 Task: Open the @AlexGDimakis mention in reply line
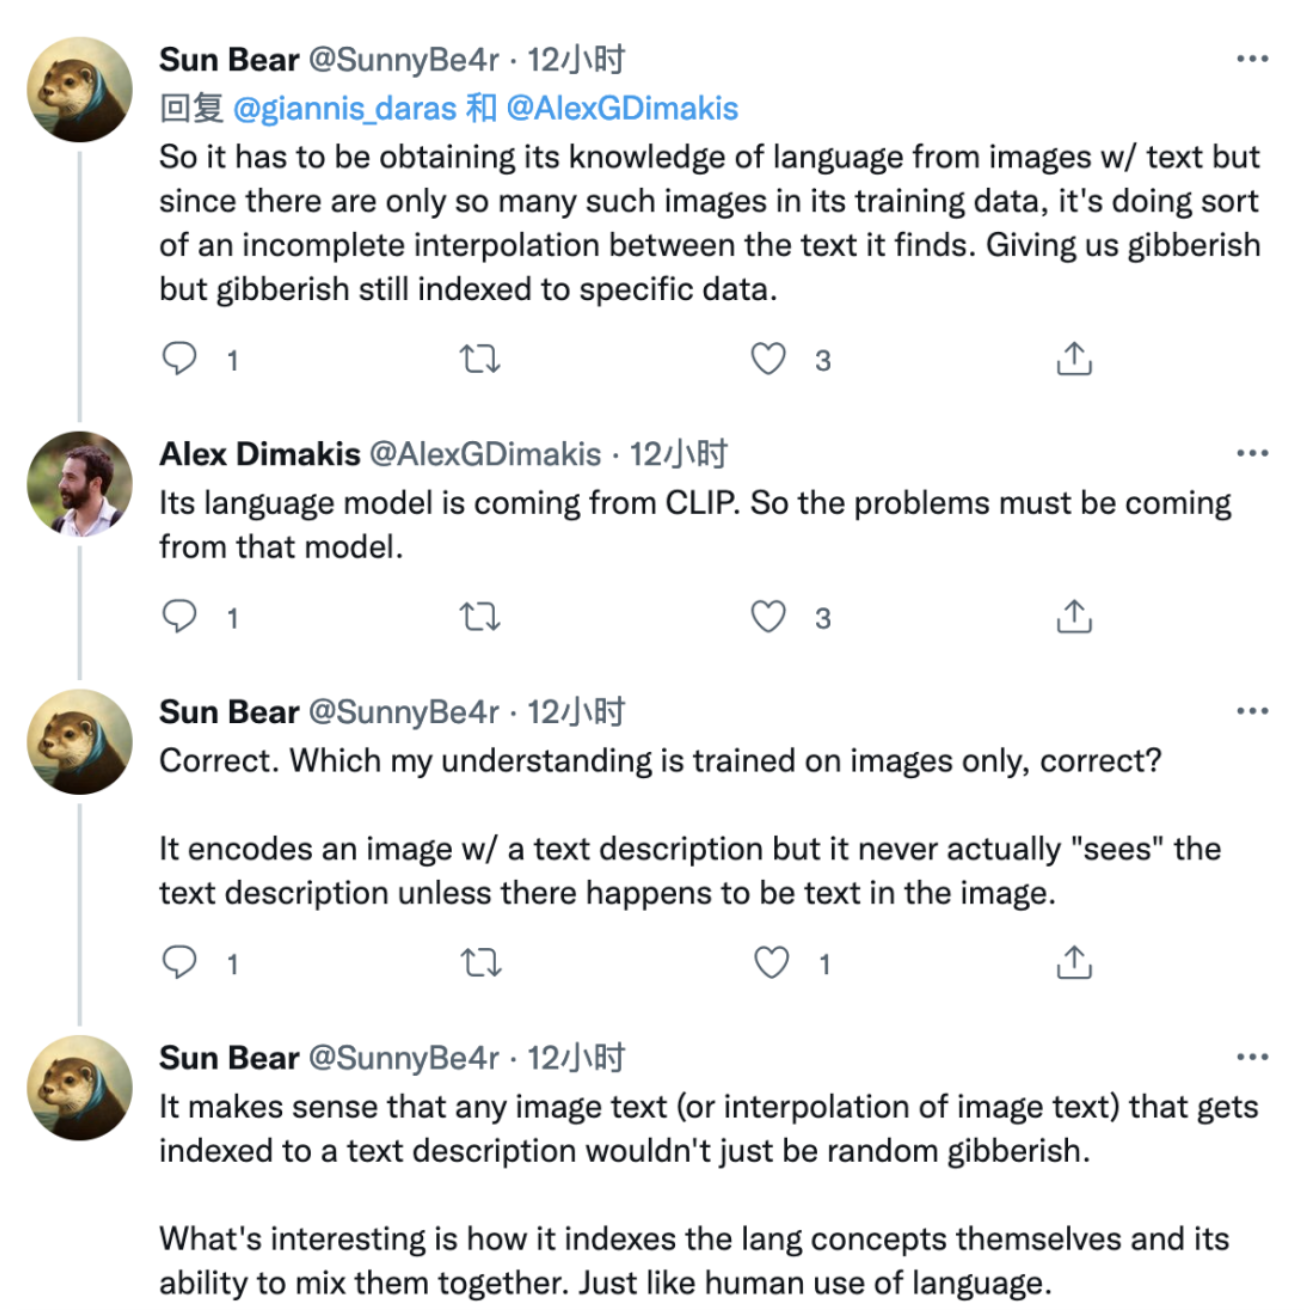pyautogui.click(x=622, y=108)
